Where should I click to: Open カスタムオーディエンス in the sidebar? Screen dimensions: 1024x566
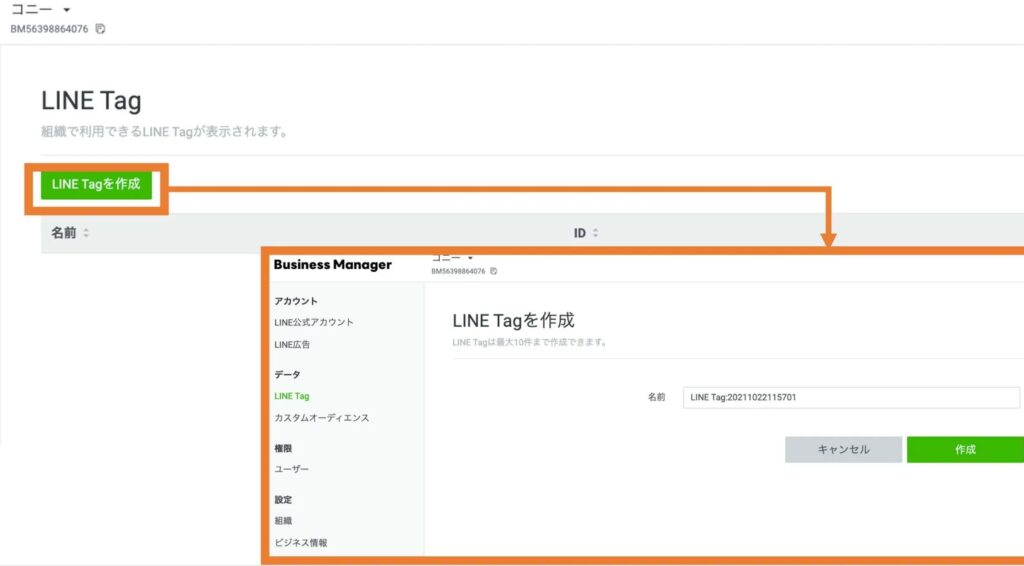(x=321, y=418)
